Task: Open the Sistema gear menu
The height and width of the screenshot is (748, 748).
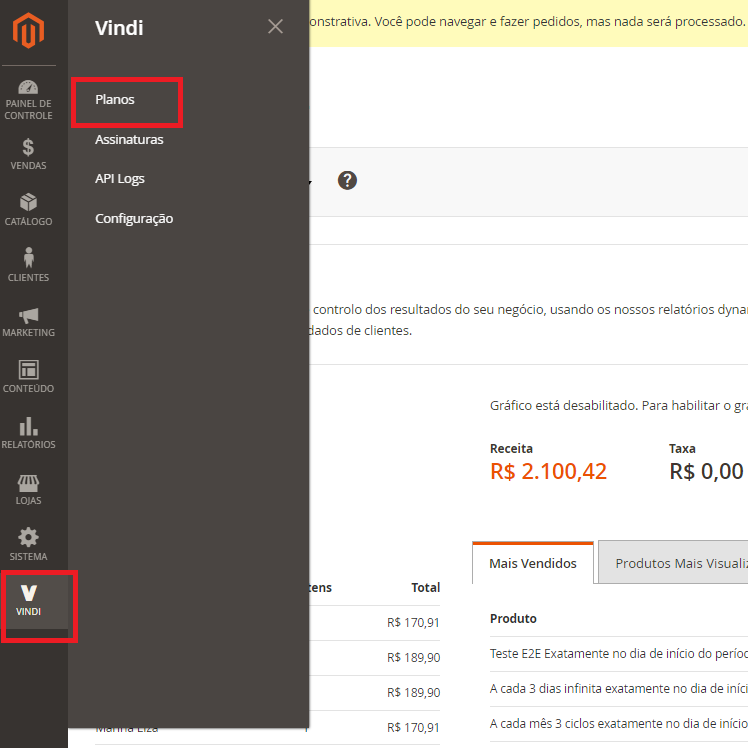Action: click(28, 544)
